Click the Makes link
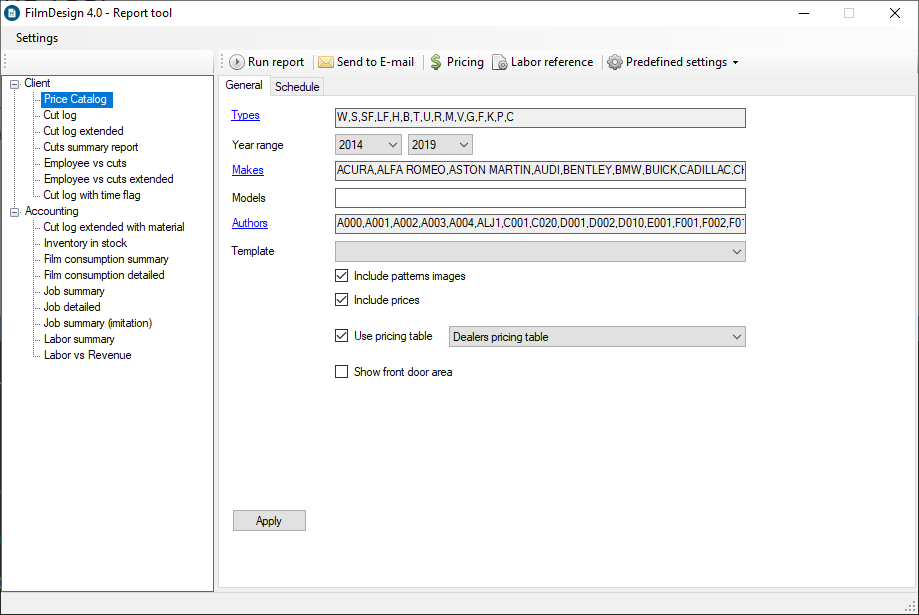 tap(248, 170)
